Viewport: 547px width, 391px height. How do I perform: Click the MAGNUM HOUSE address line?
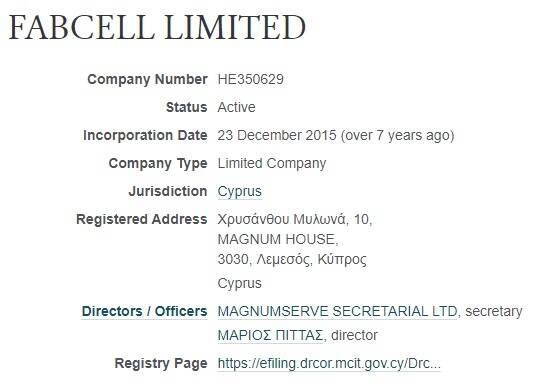[278, 239]
